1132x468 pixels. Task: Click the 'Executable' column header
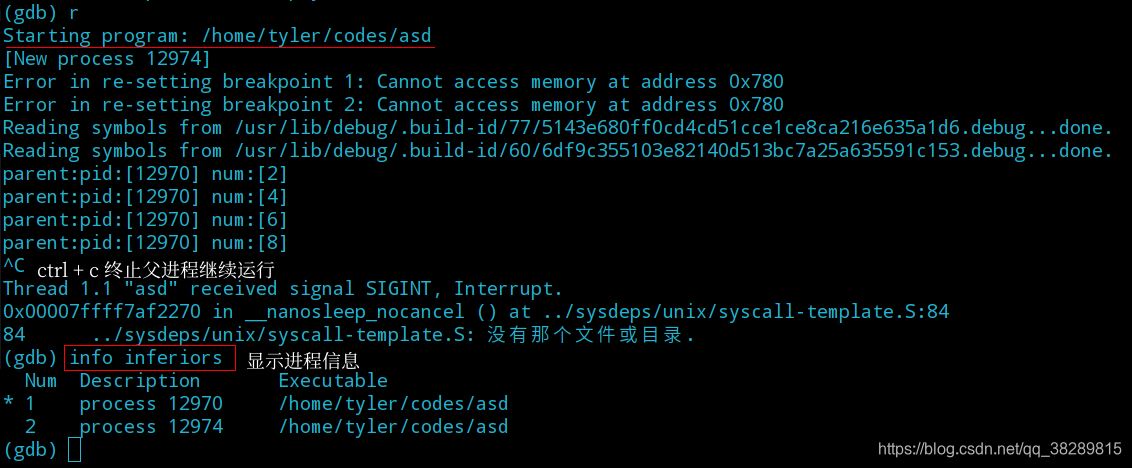(333, 381)
